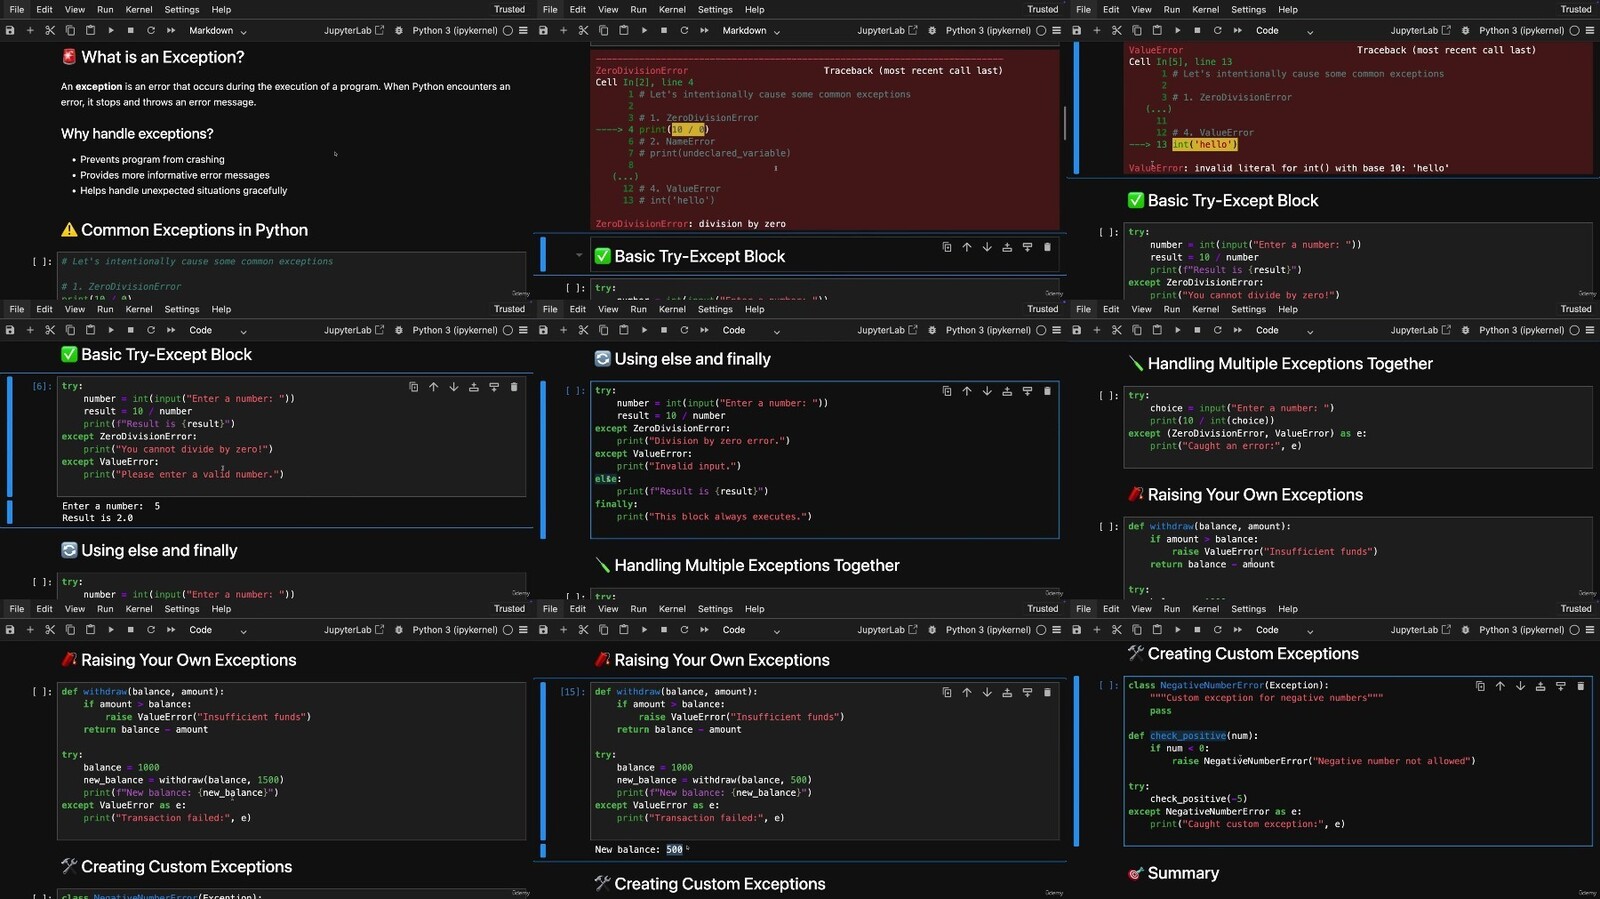The height and width of the screenshot is (899, 1600).
Task: Click Python 3 (ipykernel) above NegativeNumberError notebook
Action: point(1521,630)
